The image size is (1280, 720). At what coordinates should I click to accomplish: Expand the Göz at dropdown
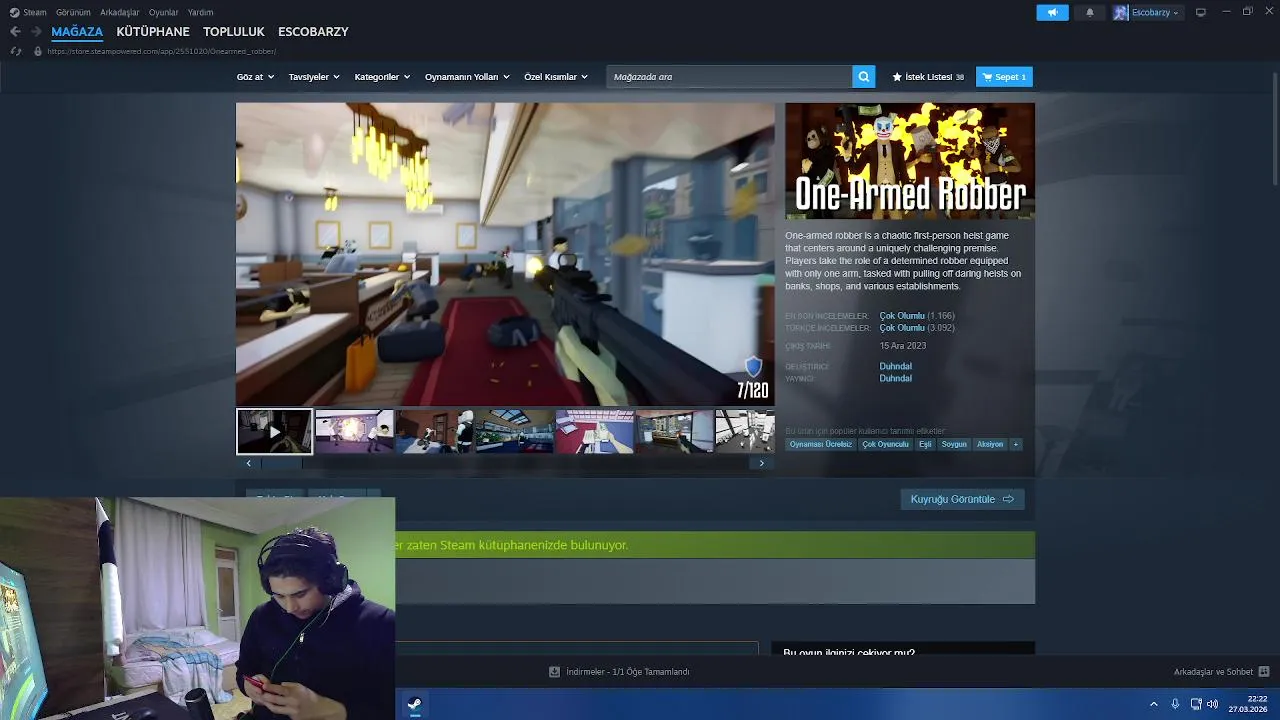tap(255, 77)
